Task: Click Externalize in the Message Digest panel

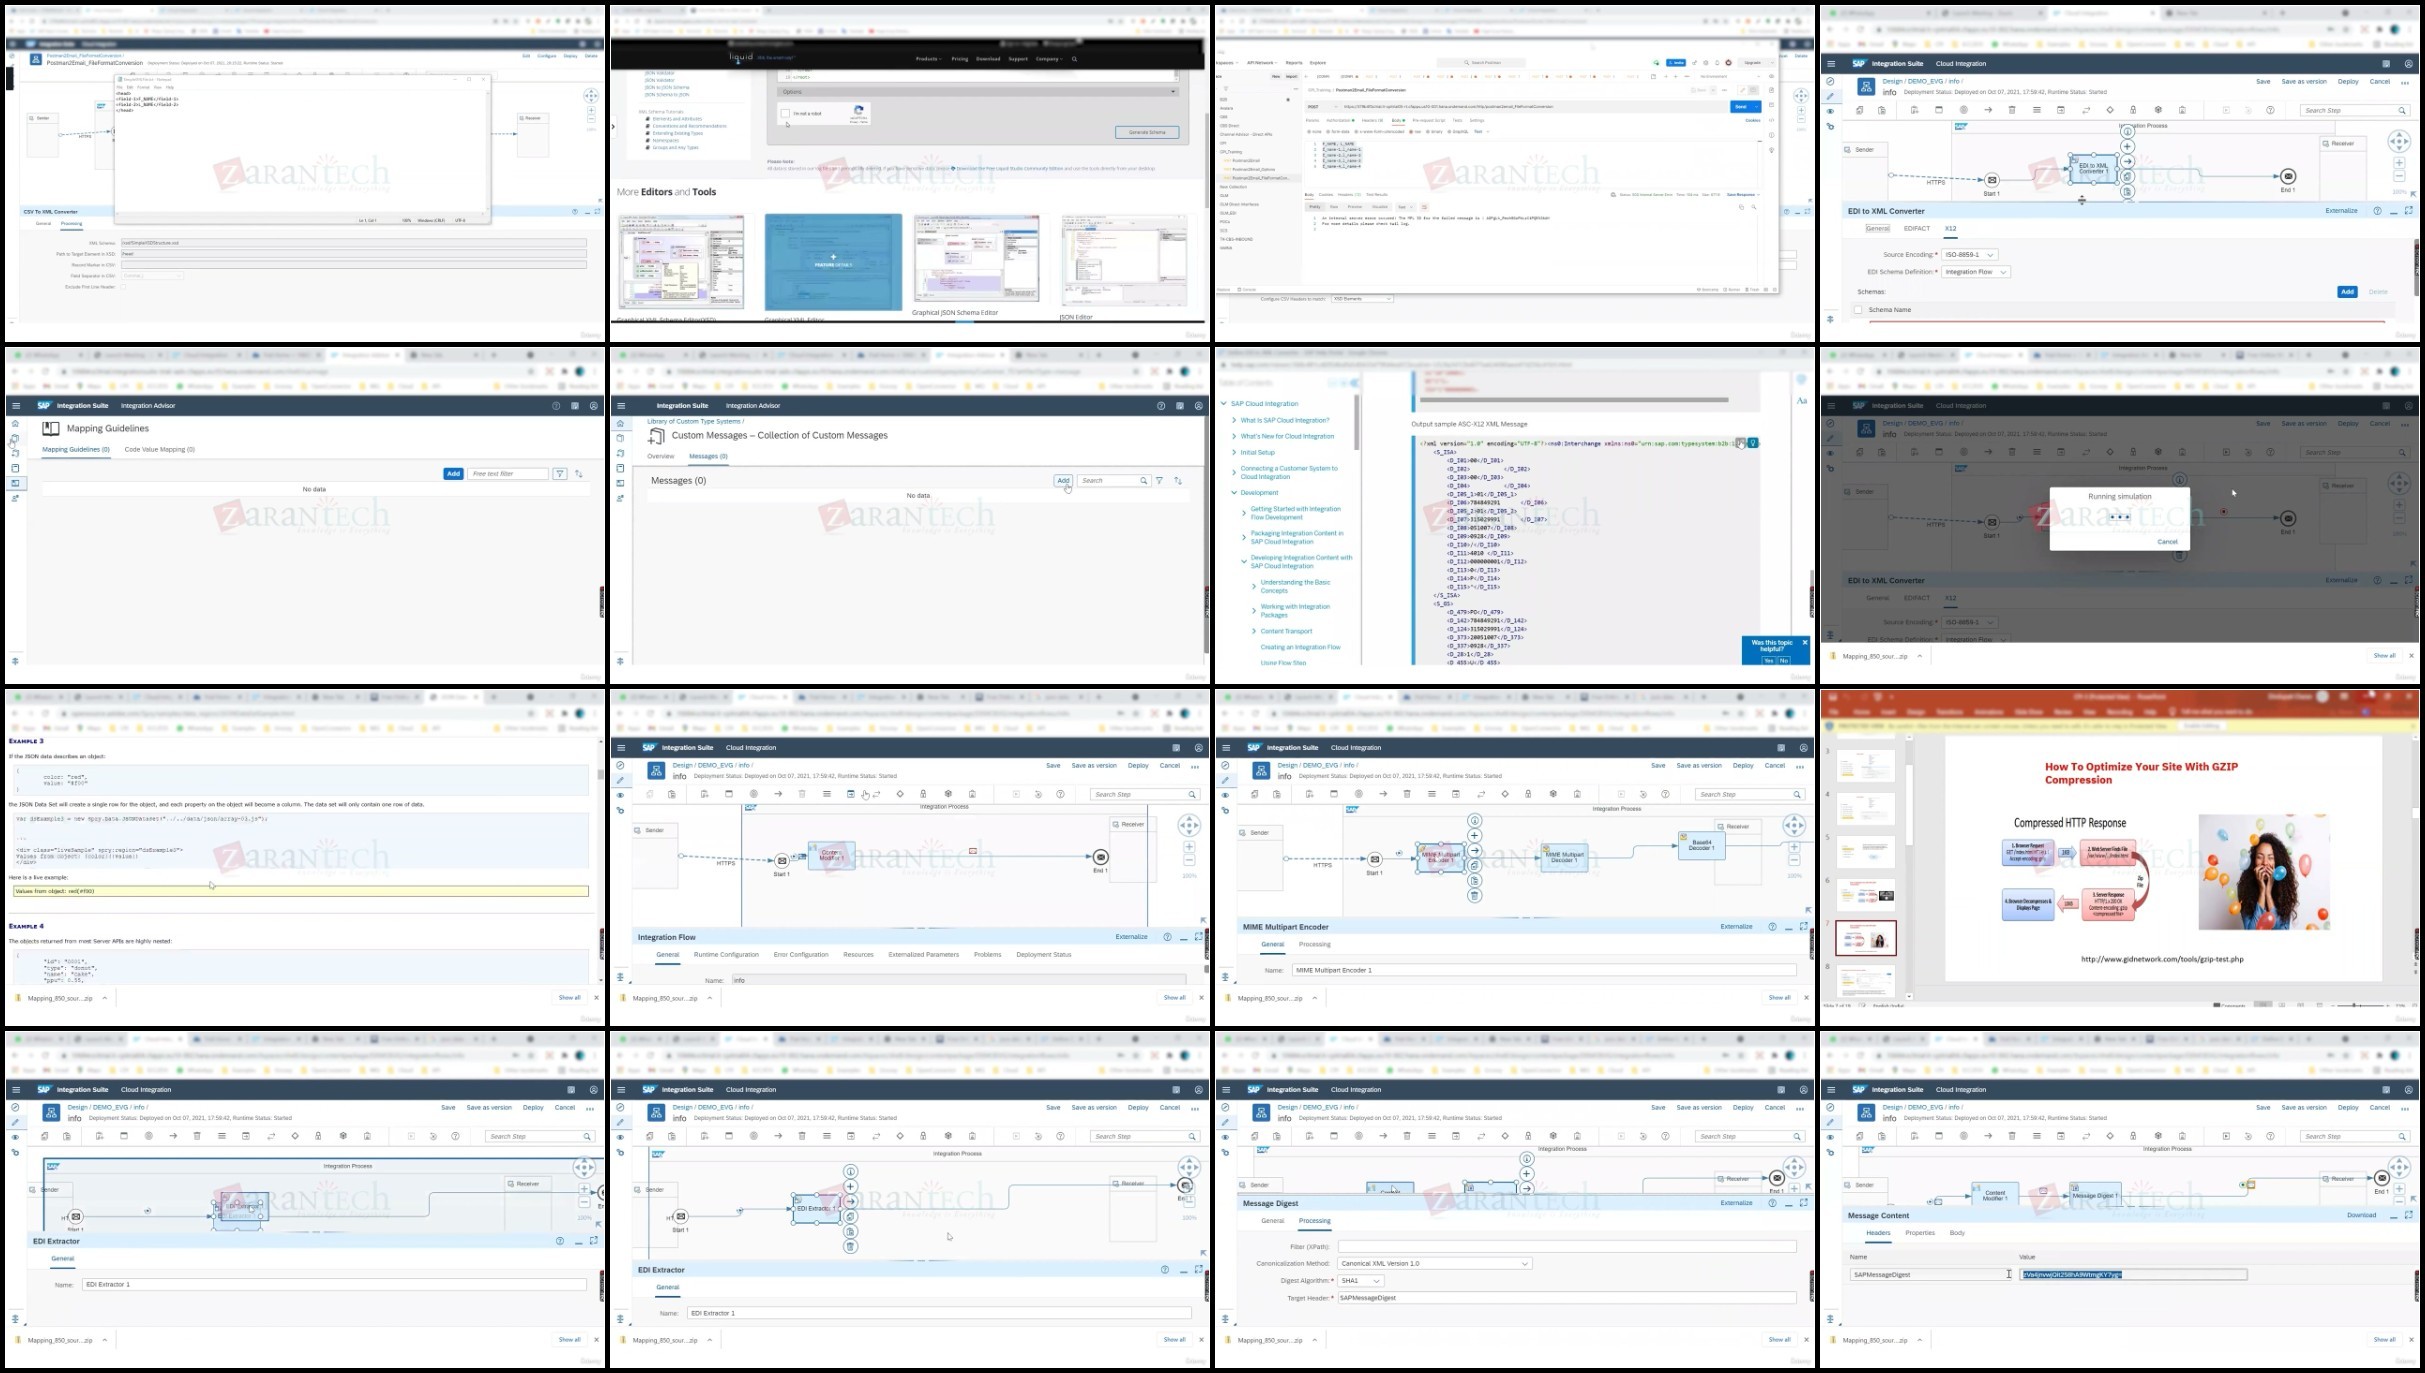Action: pyautogui.click(x=1736, y=1203)
